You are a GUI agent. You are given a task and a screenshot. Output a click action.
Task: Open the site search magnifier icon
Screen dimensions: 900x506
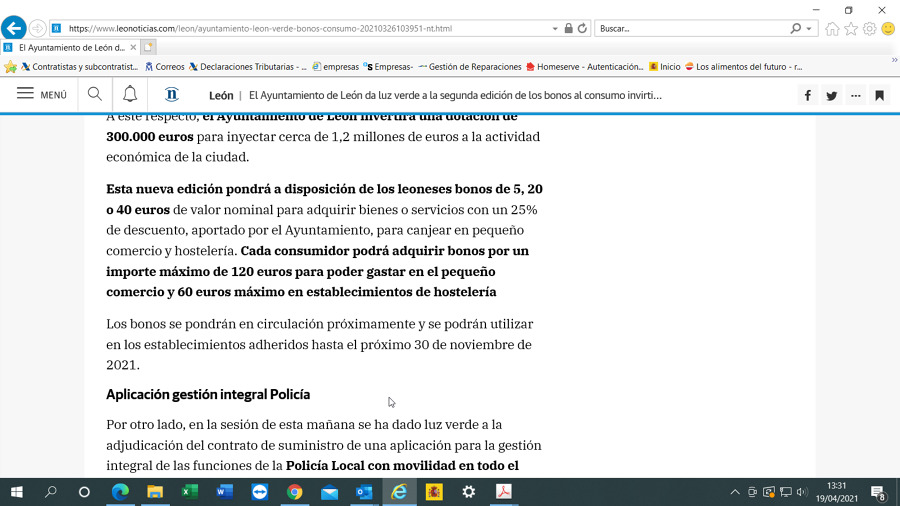click(95, 95)
